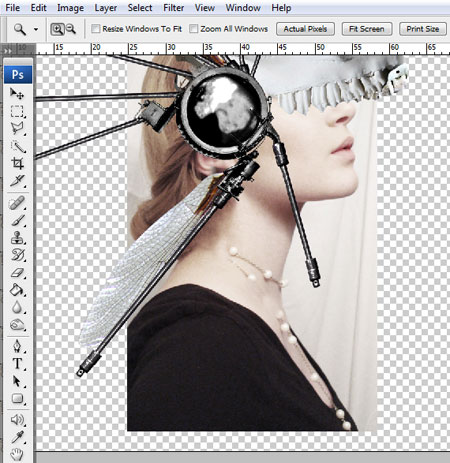The width and height of the screenshot is (450, 463).
Task: Select the Paint Bucket tool
Action: 17,290
